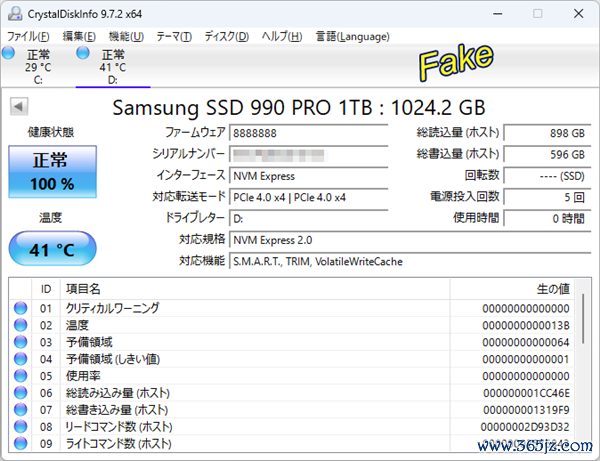Click status orb for row 04 予備領域 (しきい値)
Screen dimensions: 600x461
coord(21,359)
